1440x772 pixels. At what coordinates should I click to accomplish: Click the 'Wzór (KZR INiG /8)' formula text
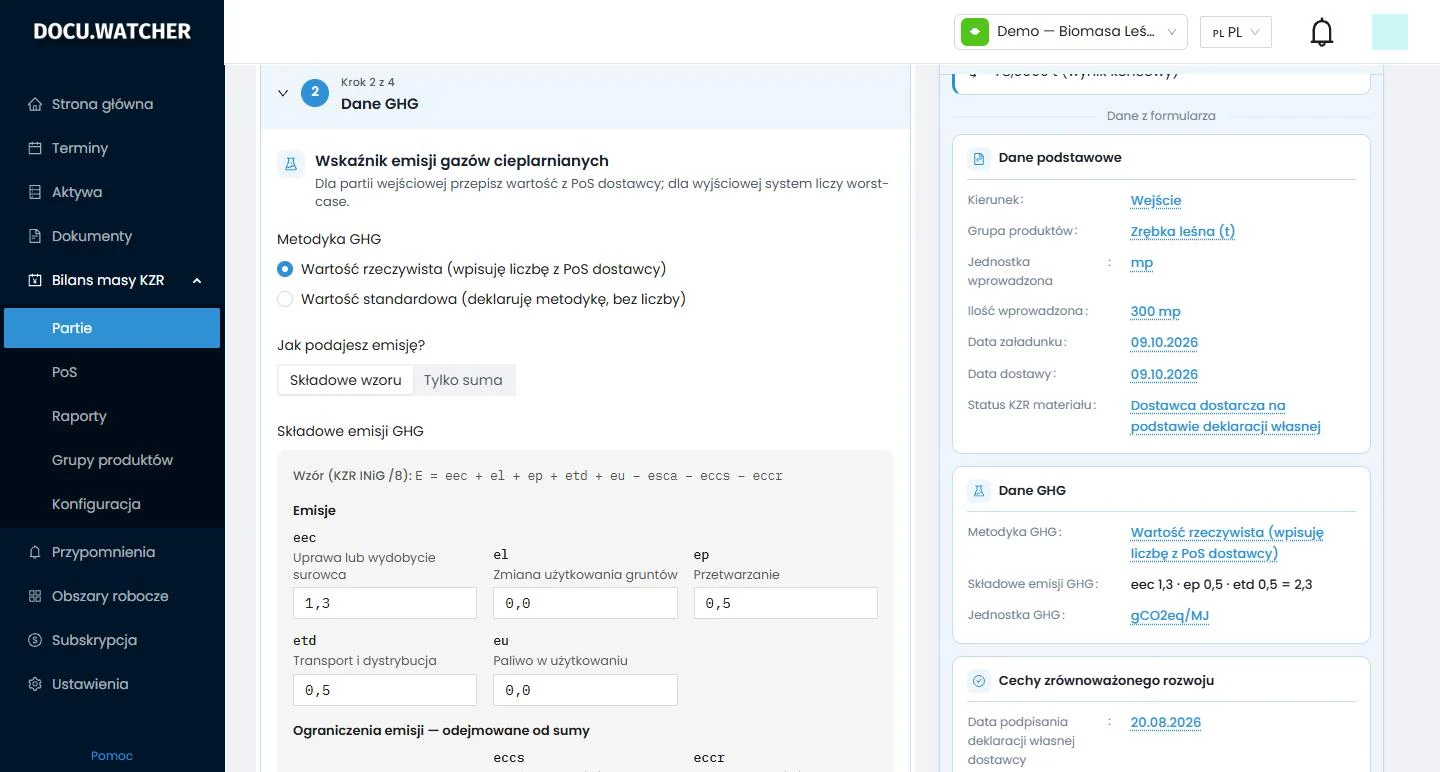(x=538, y=475)
